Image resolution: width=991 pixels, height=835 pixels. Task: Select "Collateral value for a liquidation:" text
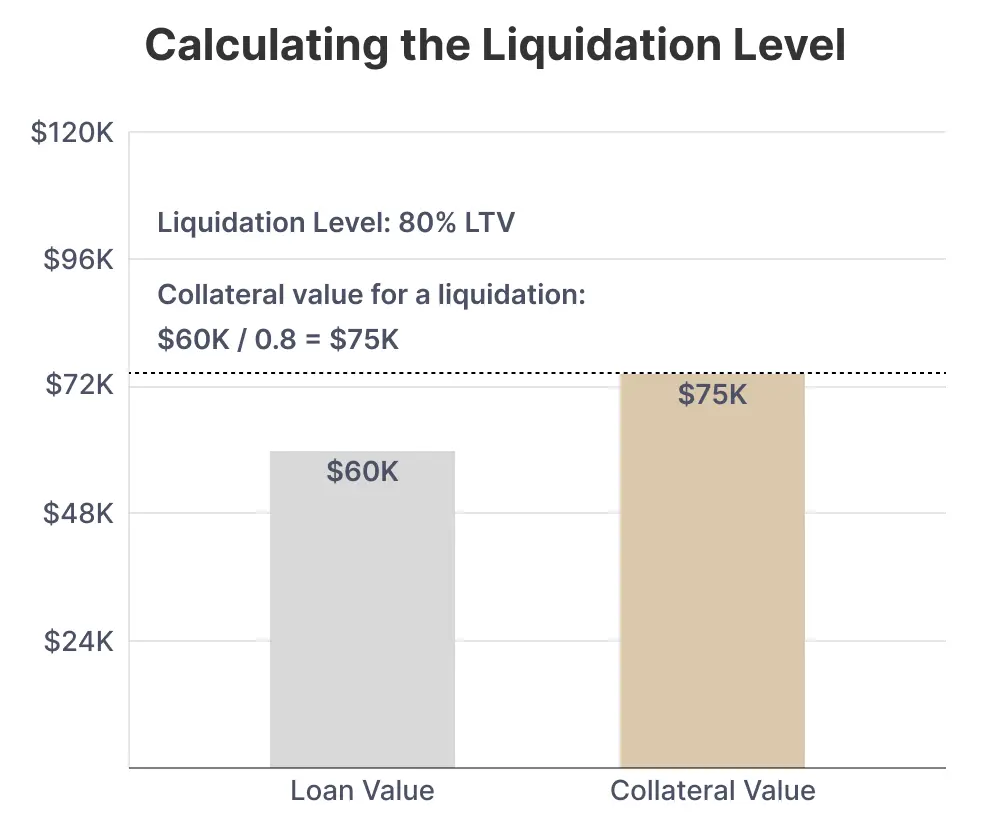371,296
